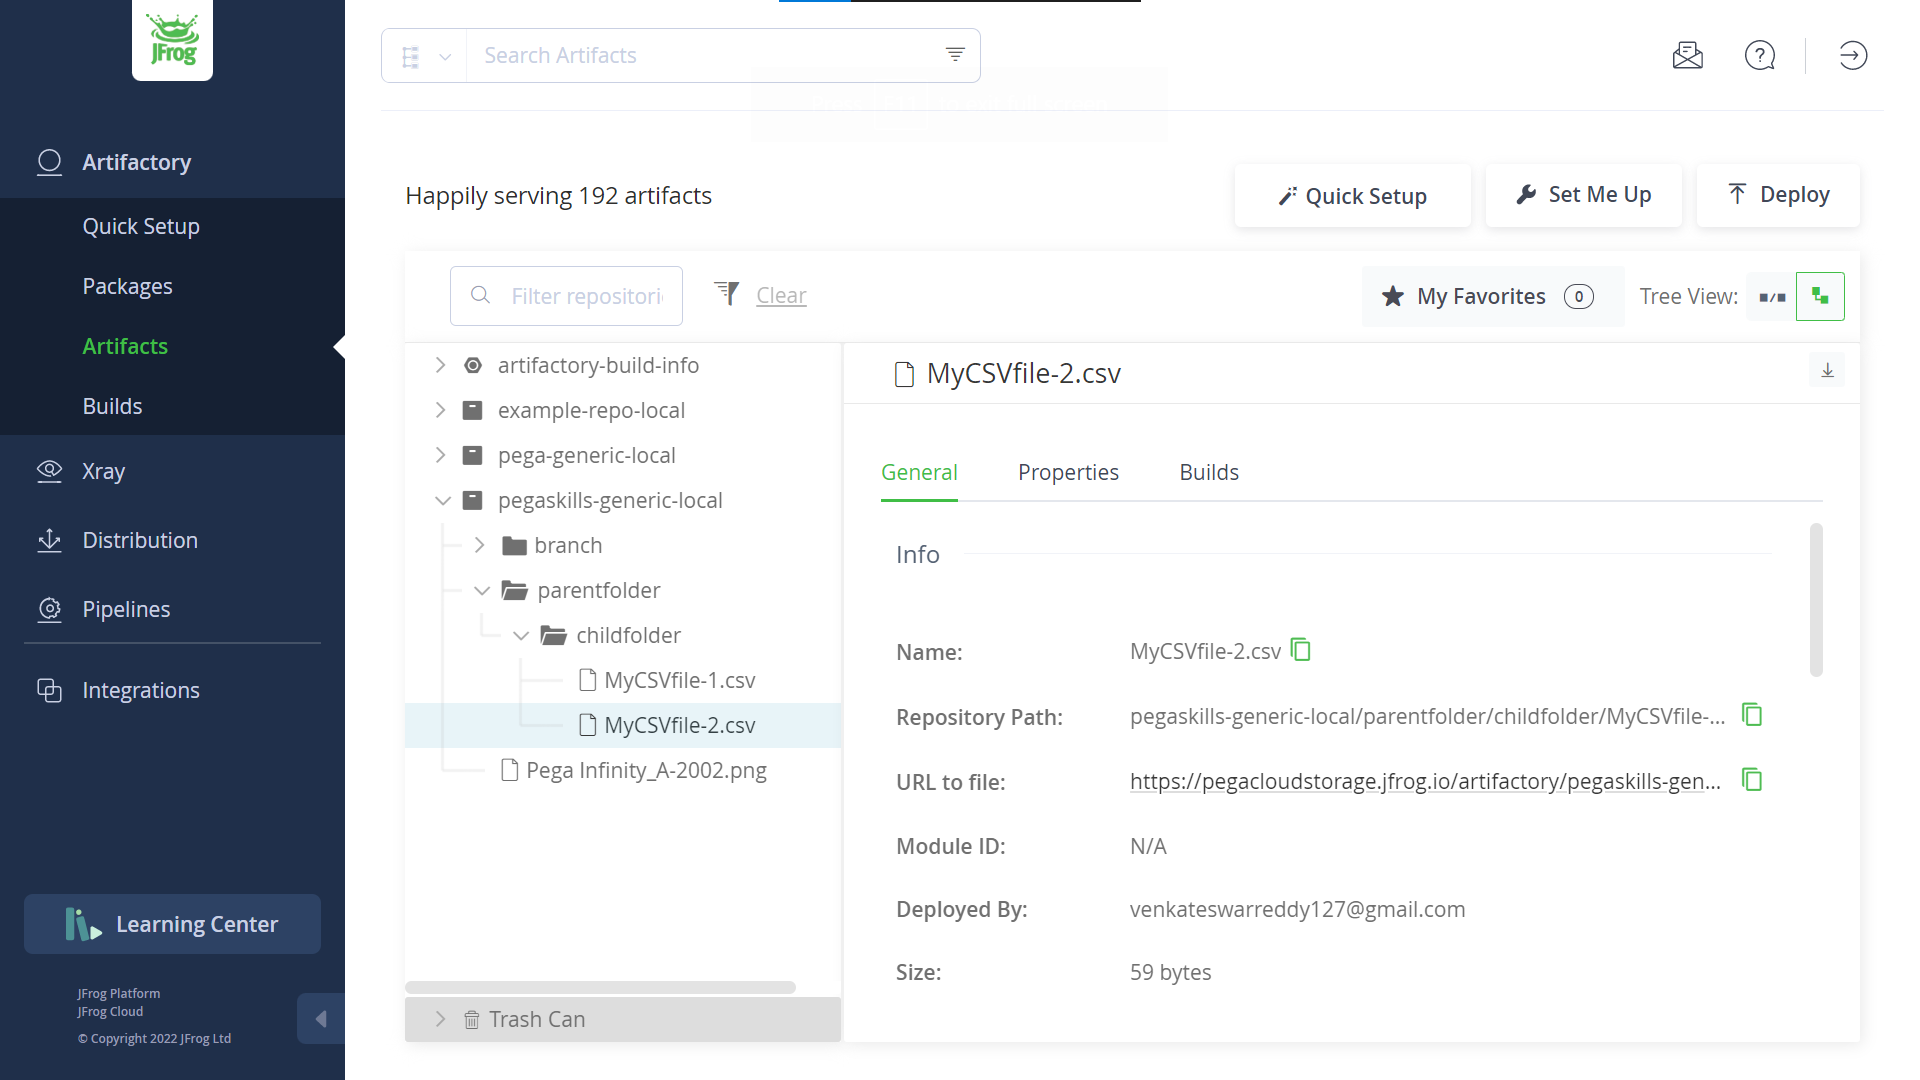Click the Deploy button
Viewport: 1920px width, 1080px height.
click(x=1778, y=195)
